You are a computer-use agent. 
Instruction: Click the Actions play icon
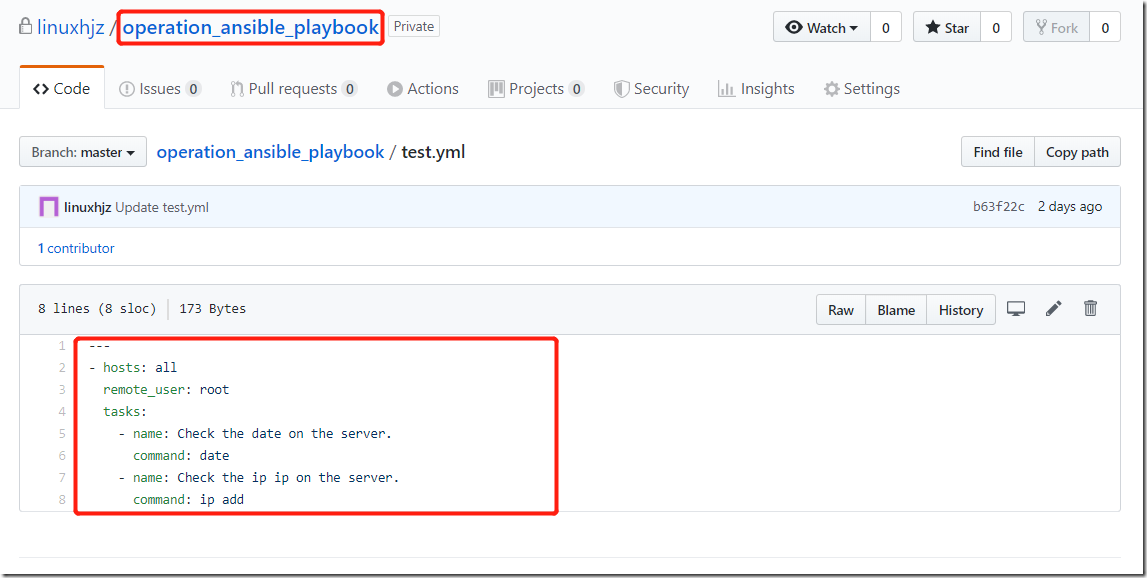[x=395, y=89]
